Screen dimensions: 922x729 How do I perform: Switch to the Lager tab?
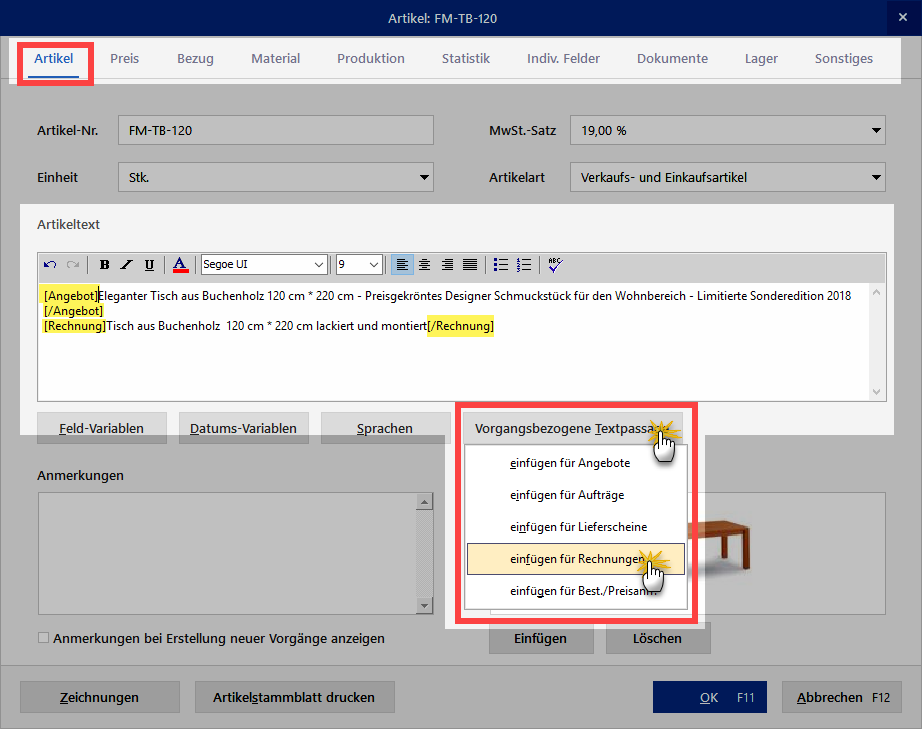click(x=761, y=59)
